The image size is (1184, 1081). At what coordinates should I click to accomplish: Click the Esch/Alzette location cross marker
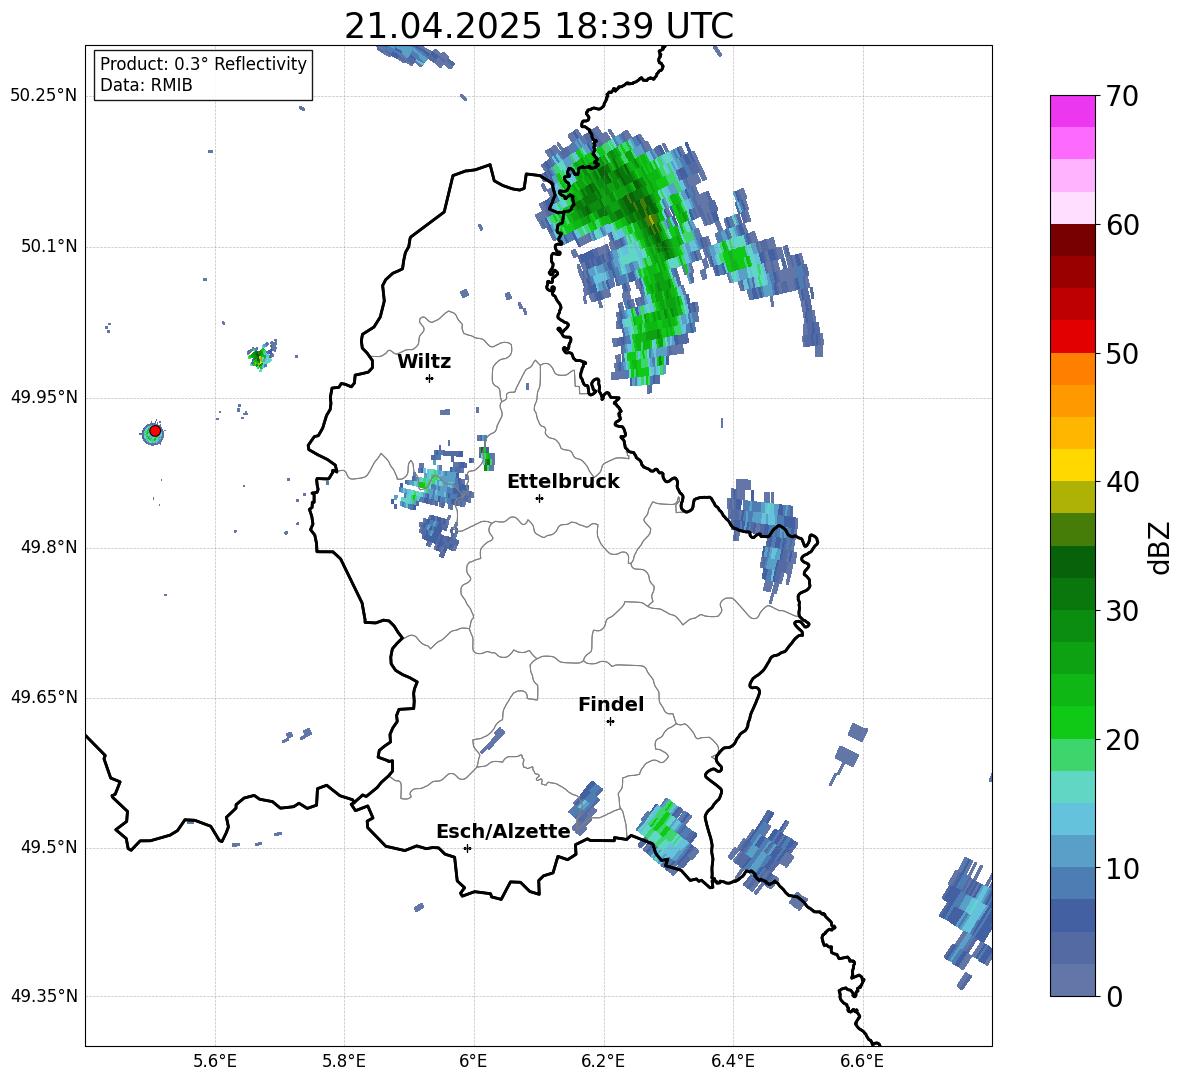(467, 848)
